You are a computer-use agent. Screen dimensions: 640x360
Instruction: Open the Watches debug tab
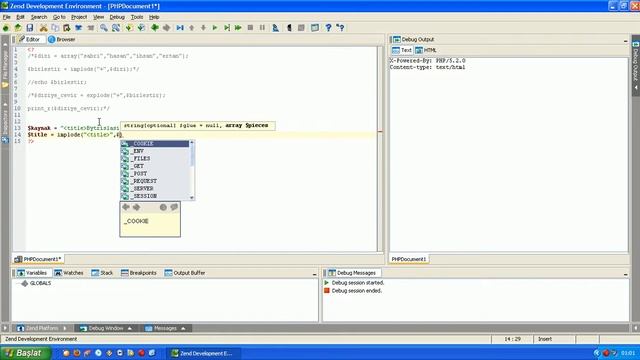pyautogui.click(x=69, y=273)
